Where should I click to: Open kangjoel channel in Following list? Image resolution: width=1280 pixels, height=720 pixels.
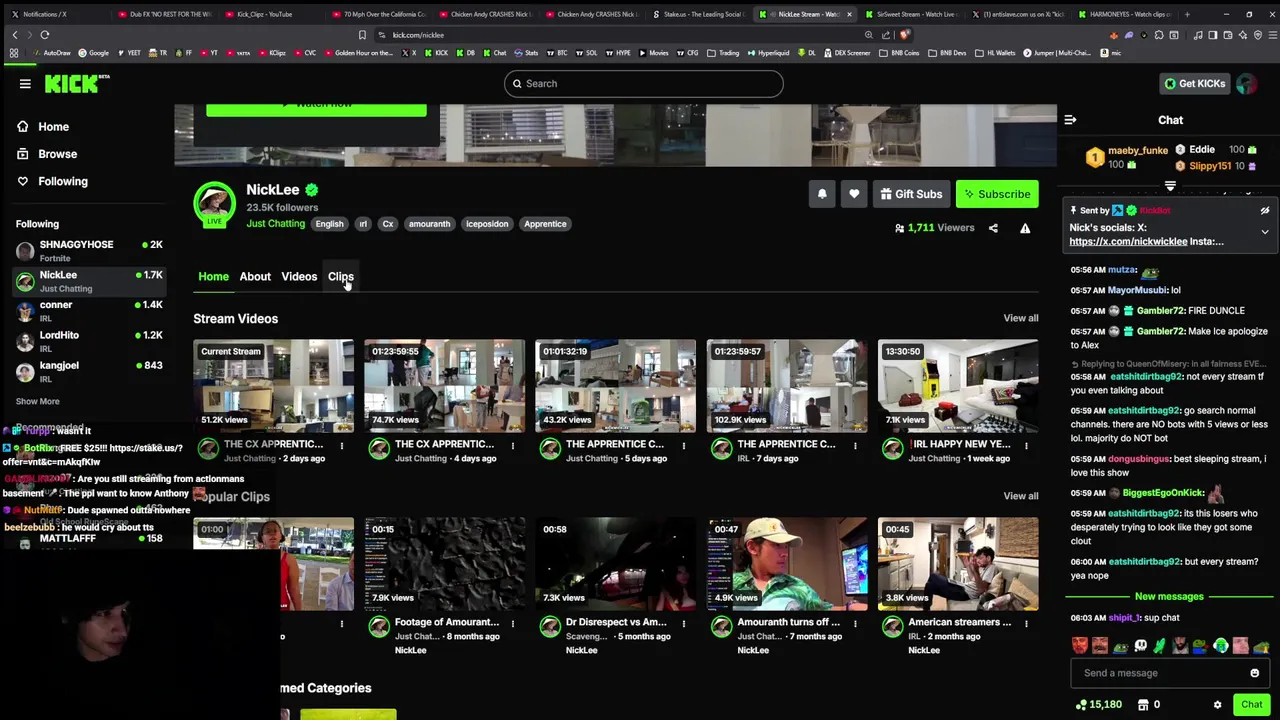coord(88,371)
